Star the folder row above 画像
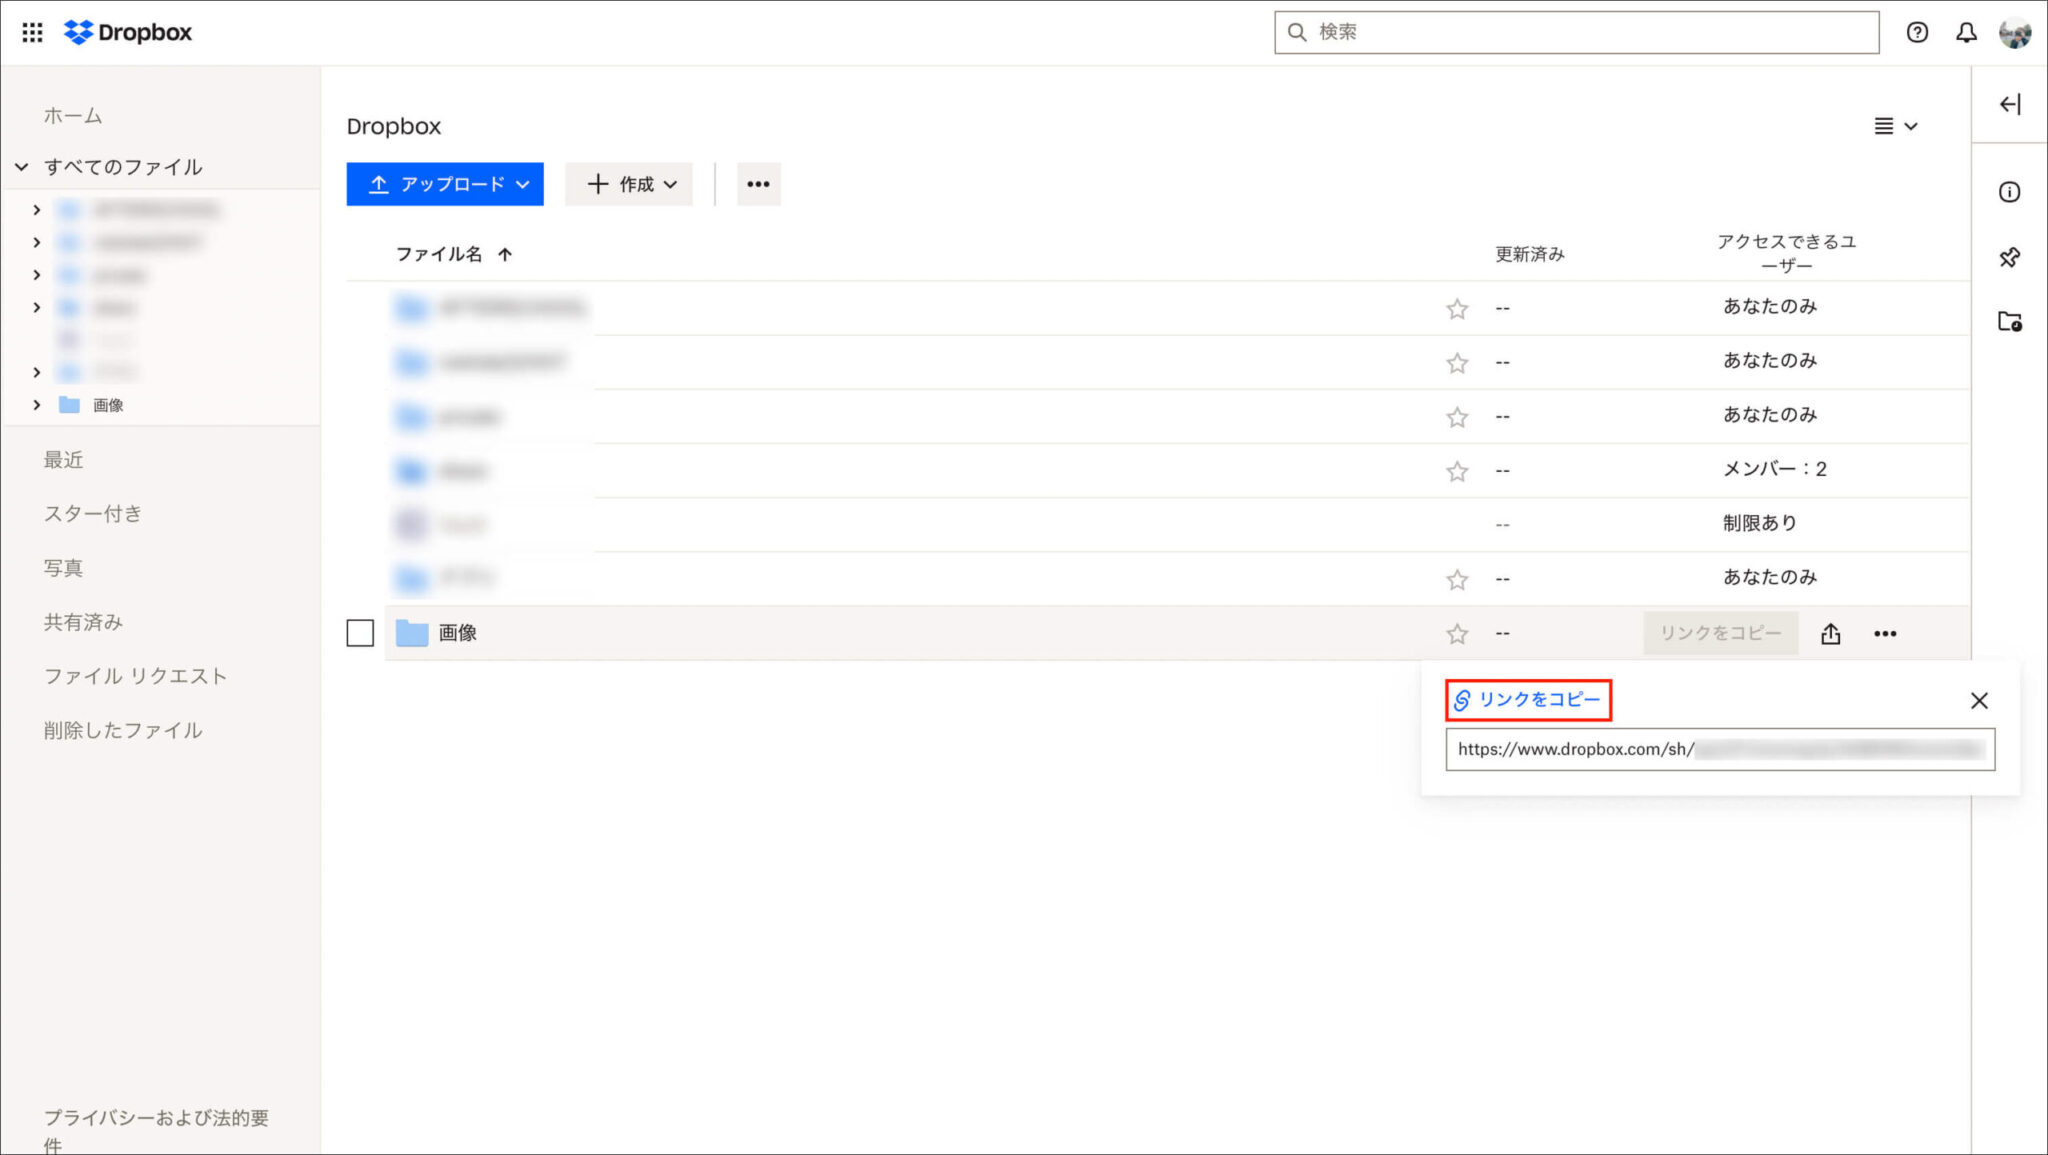The width and height of the screenshot is (2048, 1155). click(1457, 579)
